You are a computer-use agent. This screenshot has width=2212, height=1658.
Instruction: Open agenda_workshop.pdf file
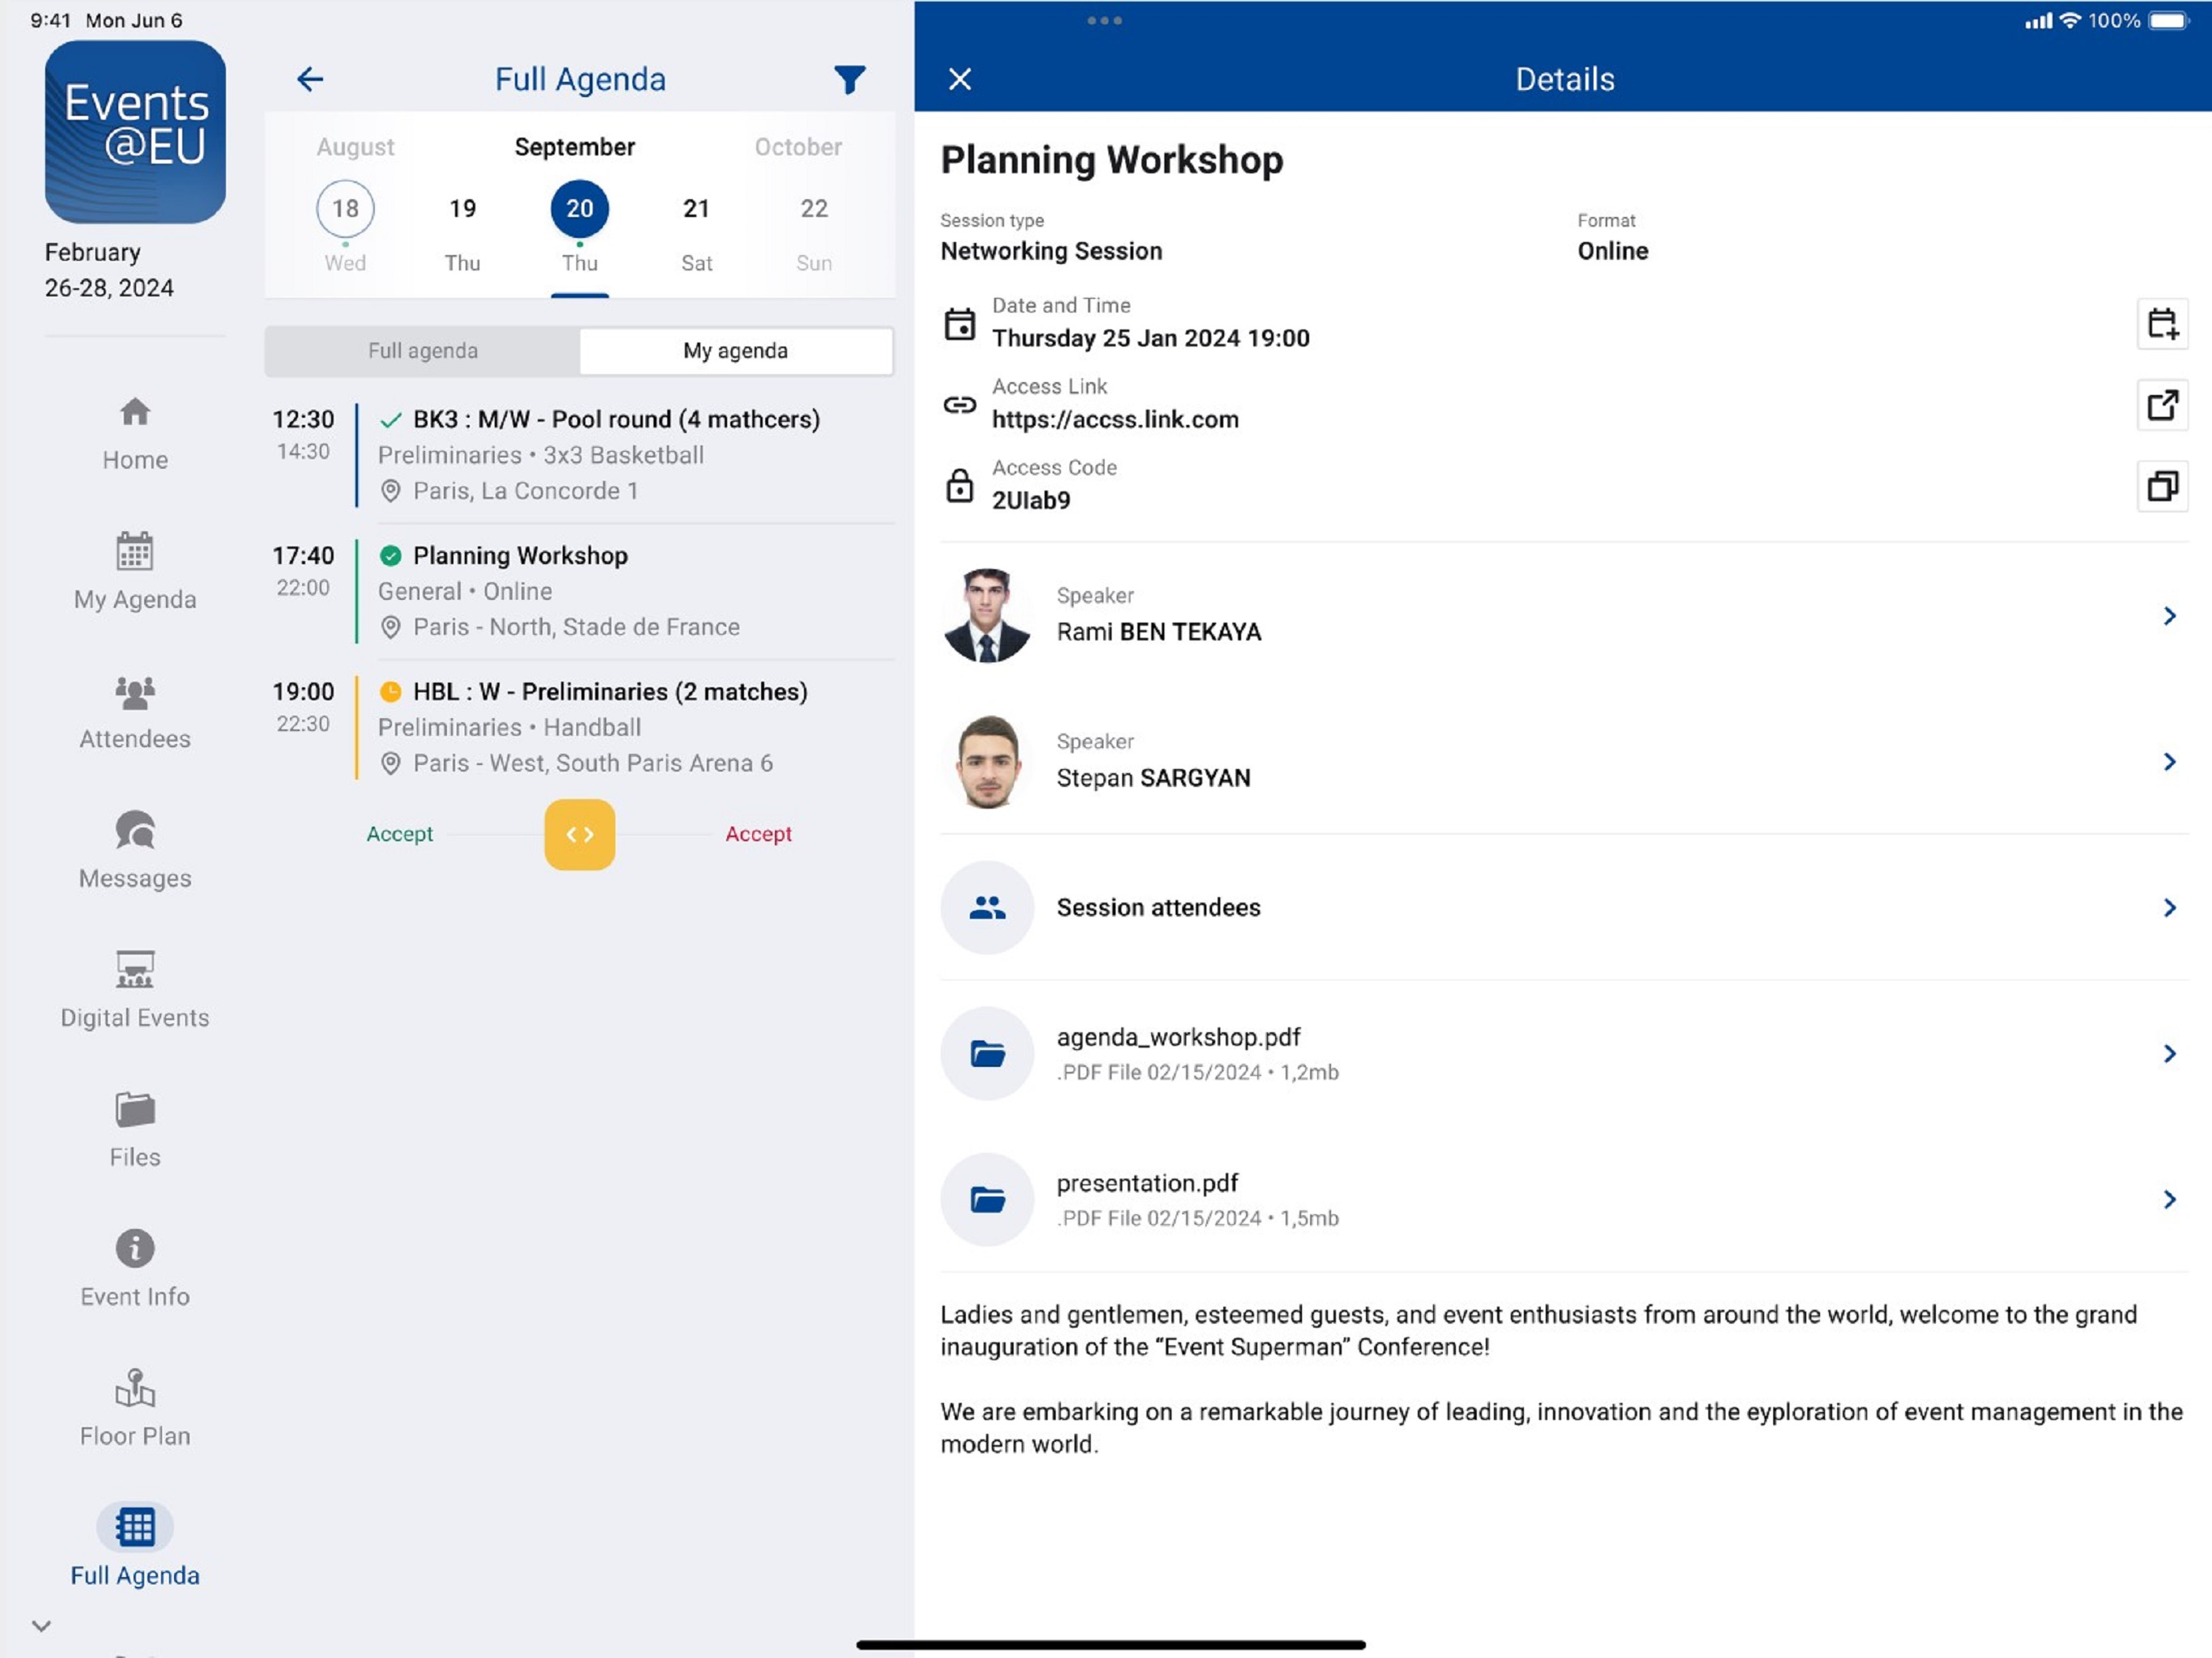(1564, 1053)
